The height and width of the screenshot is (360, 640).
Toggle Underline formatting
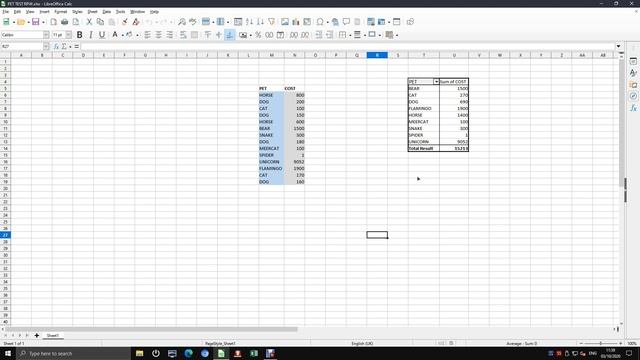(x=102, y=35)
